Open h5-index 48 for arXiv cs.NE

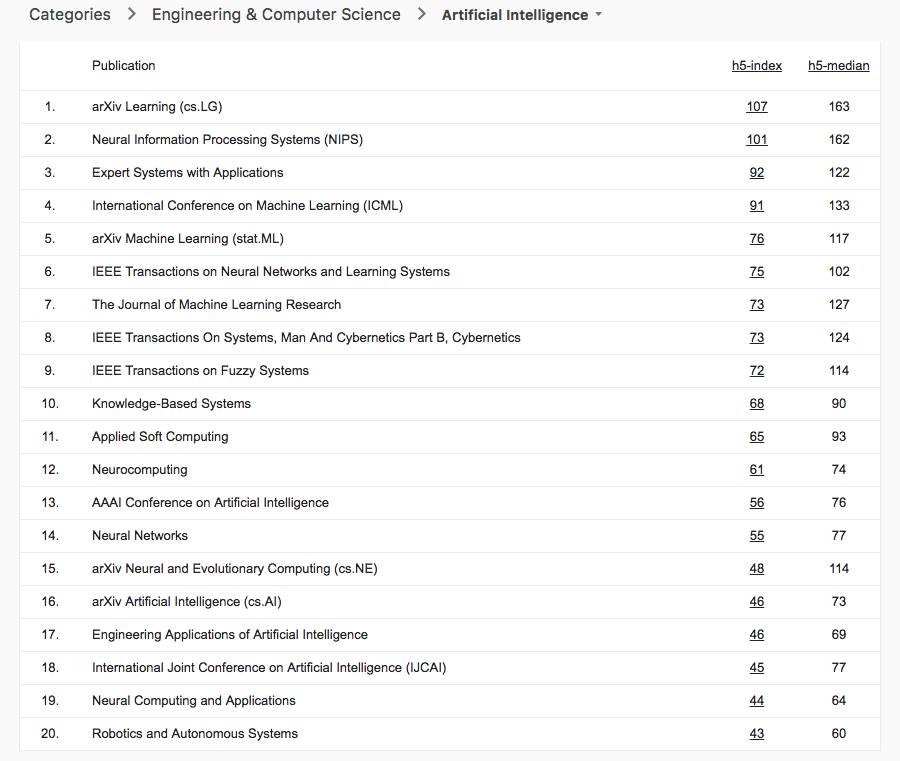[757, 569]
